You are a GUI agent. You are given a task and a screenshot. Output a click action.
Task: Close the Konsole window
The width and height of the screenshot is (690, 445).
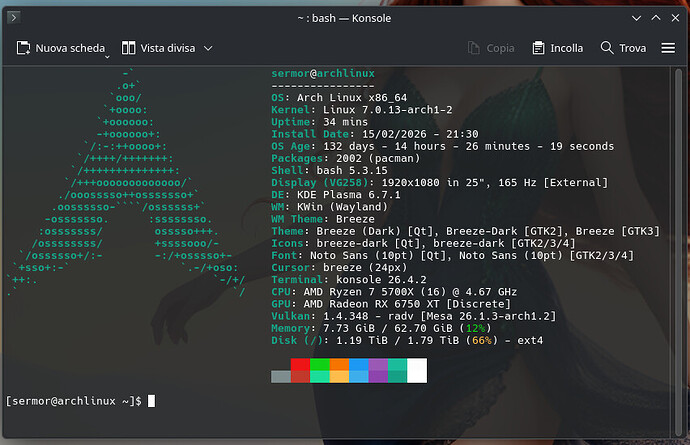pyautogui.click(x=675, y=18)
